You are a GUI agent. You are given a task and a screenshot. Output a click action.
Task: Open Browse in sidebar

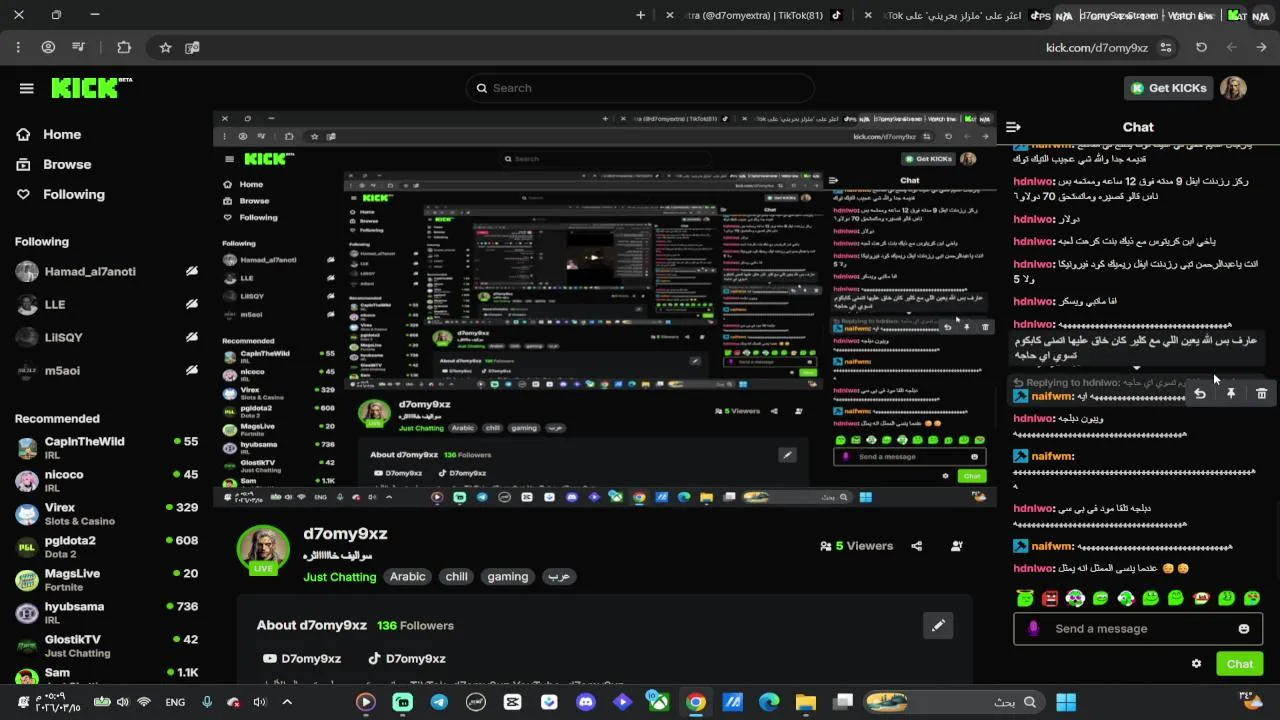(67, 164)
